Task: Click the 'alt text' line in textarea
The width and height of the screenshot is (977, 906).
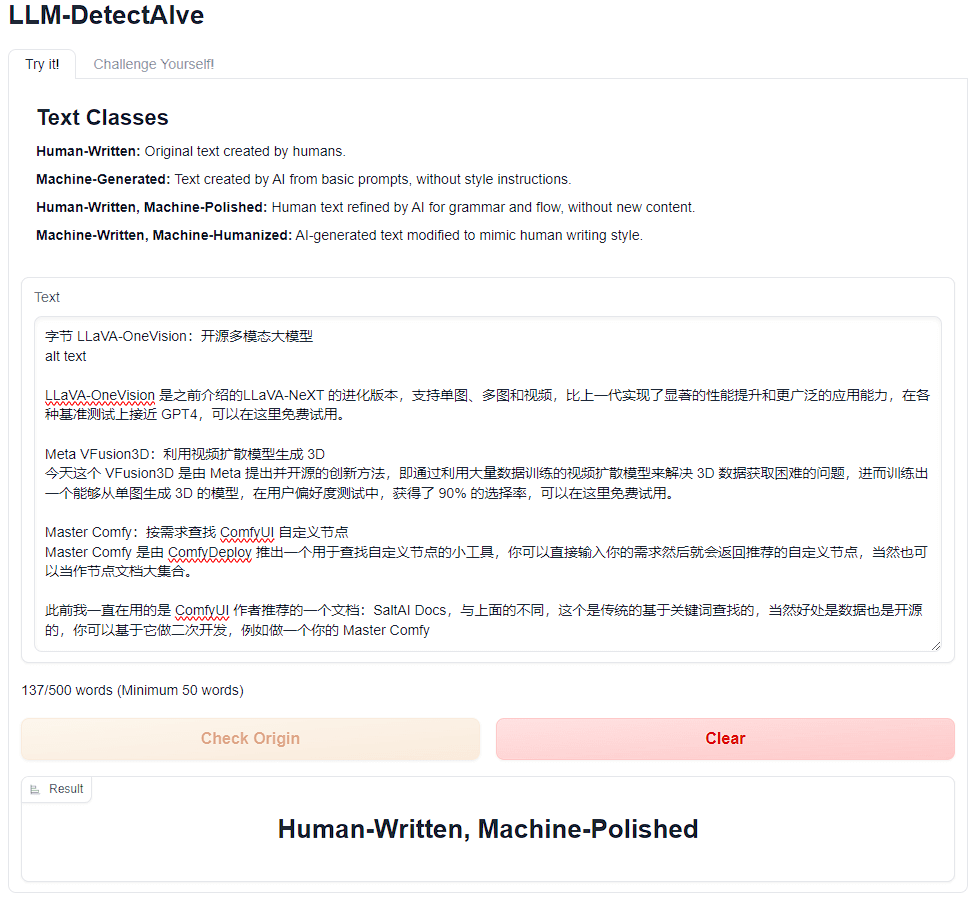Action: [x=65, y=356]
